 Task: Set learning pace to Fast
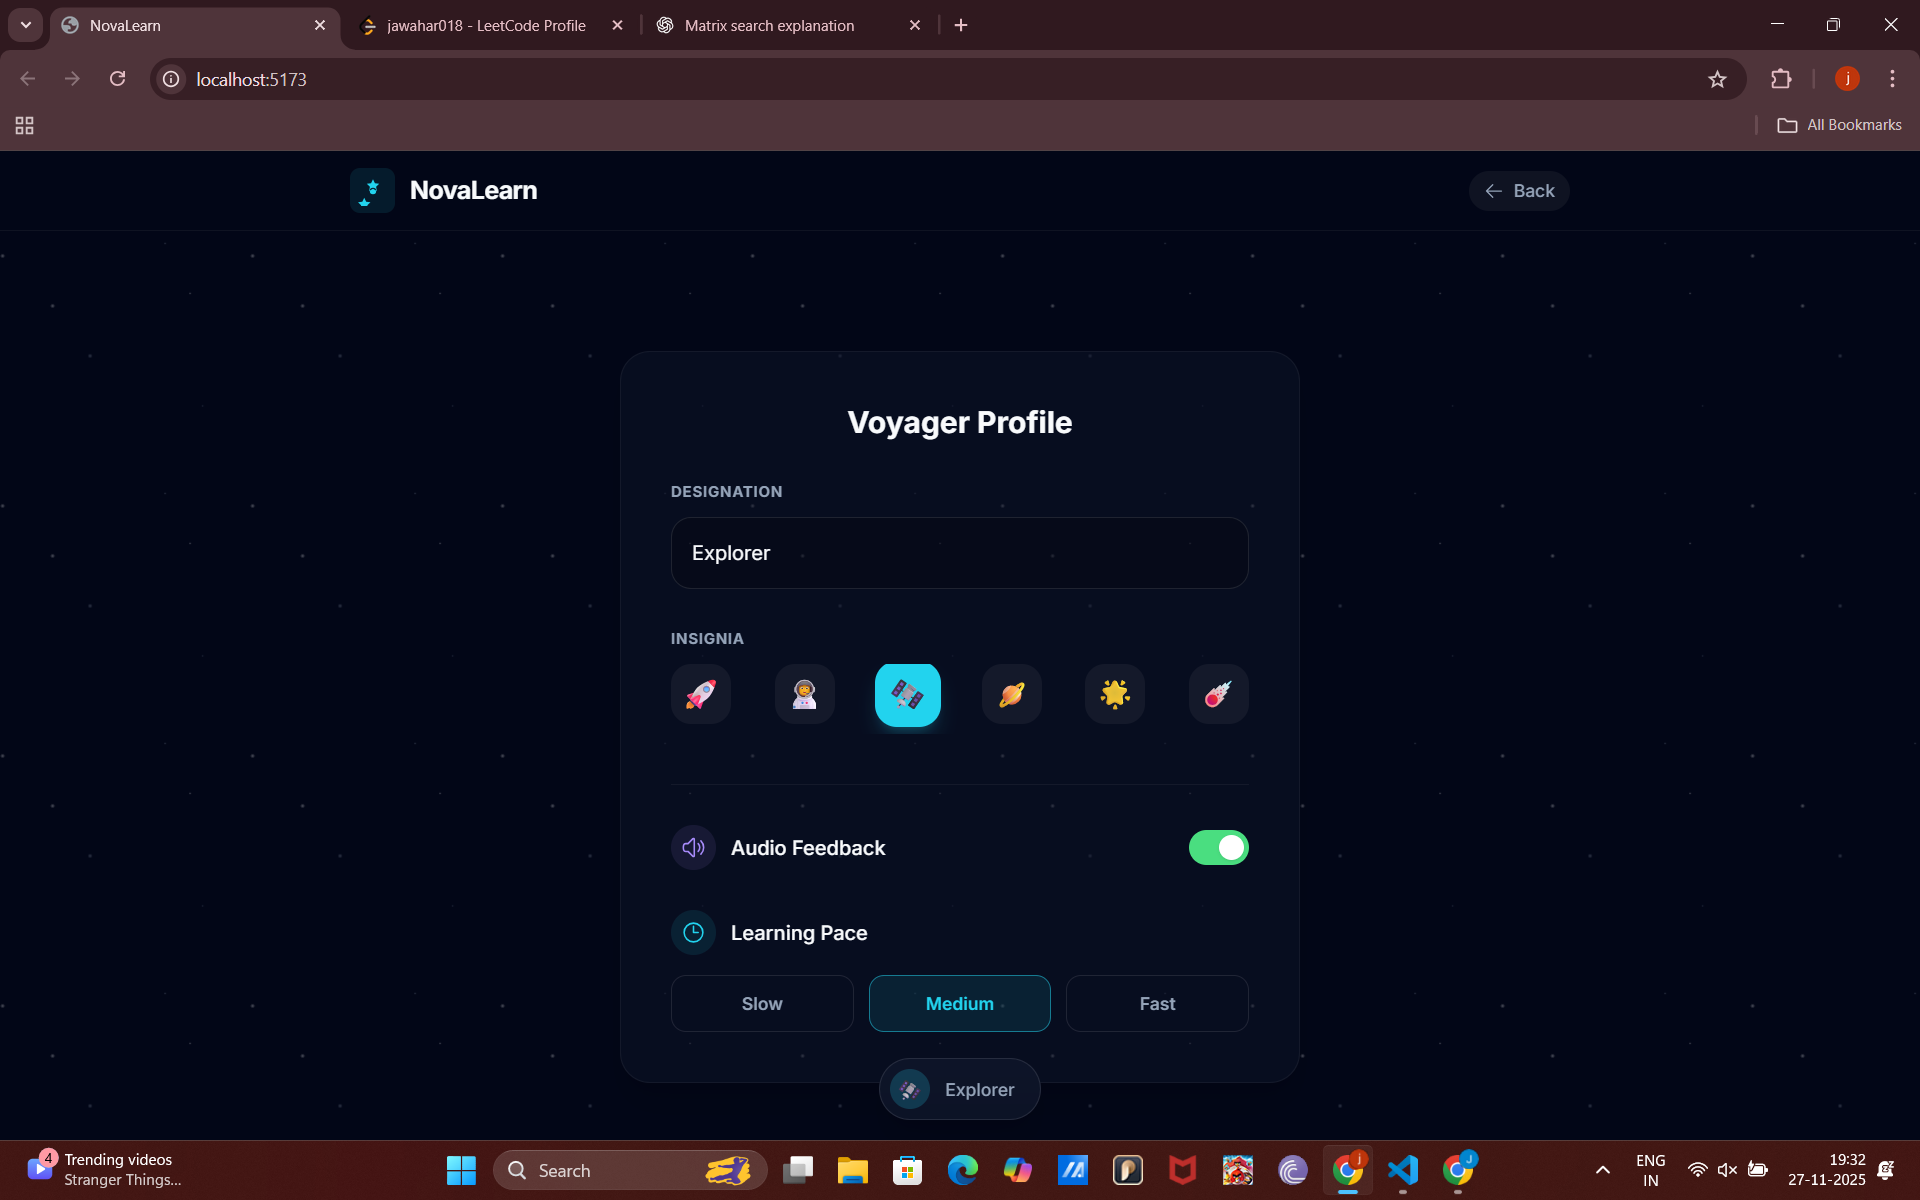1157,1003
